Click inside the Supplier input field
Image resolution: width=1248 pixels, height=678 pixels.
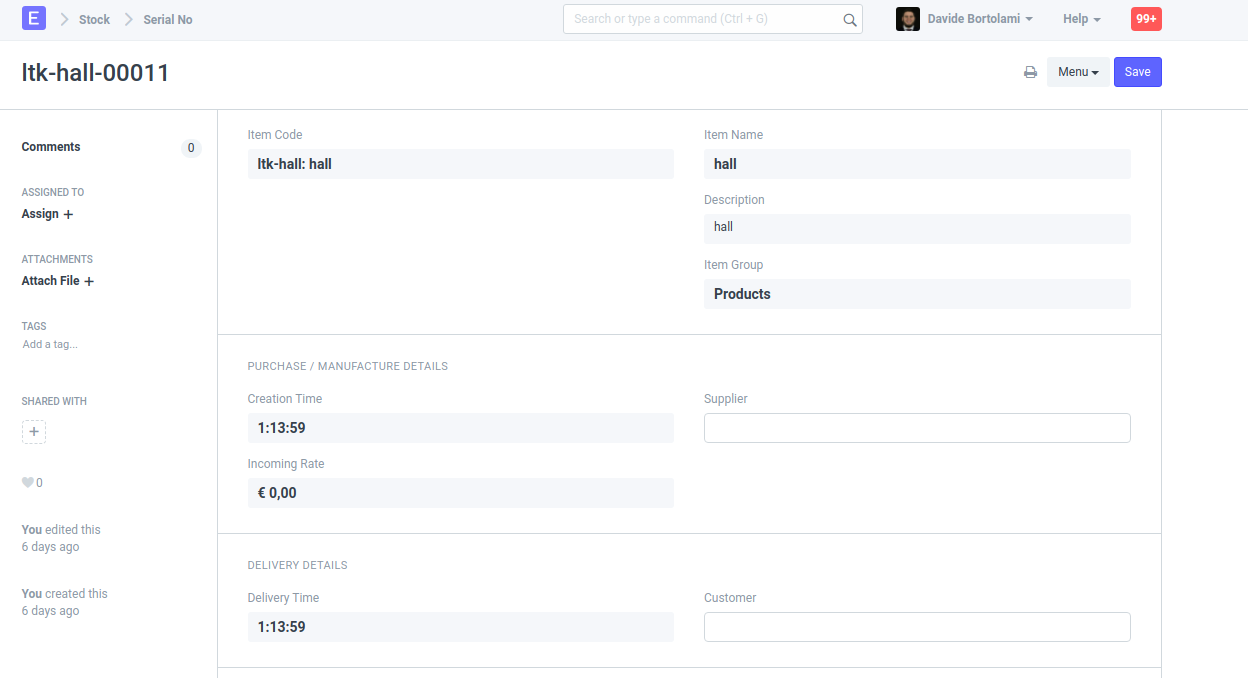pos(917,427)
